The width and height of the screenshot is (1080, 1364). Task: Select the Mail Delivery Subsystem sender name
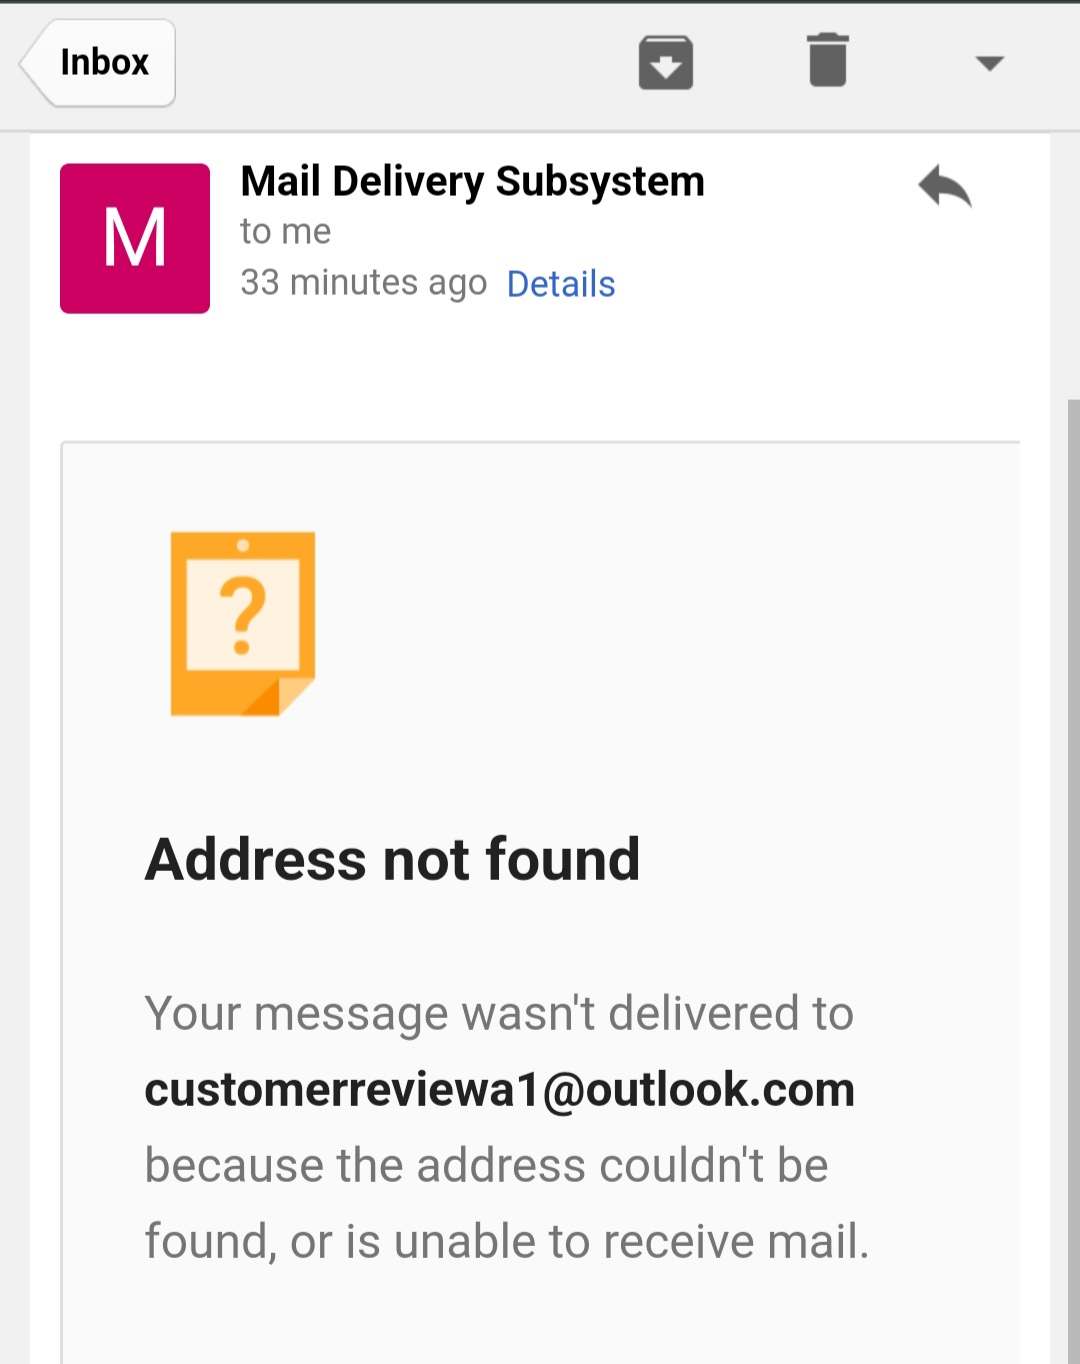473,182
